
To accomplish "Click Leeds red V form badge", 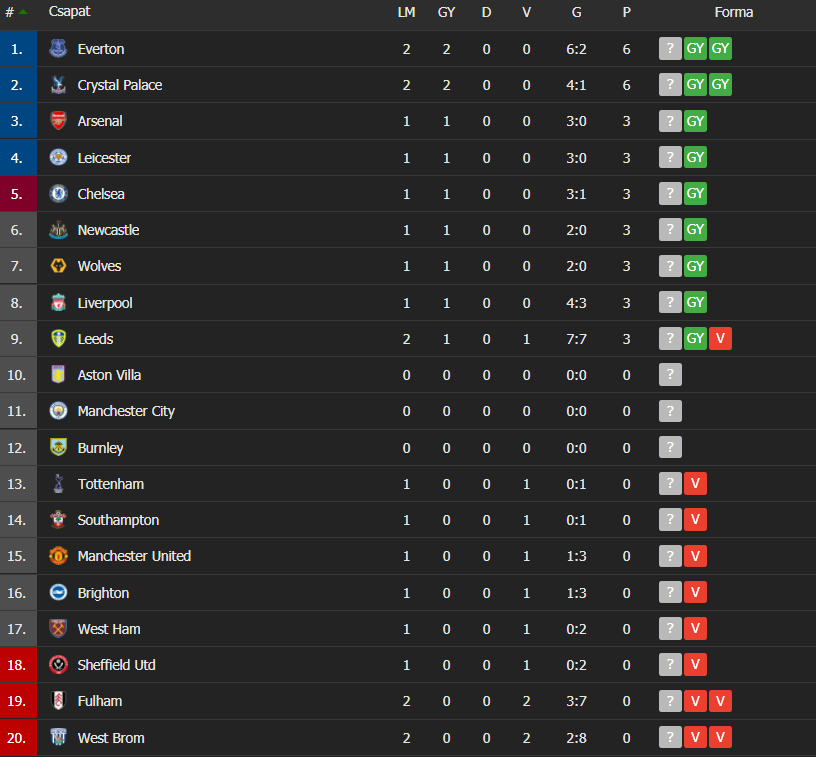I will (x=720, y=338).
